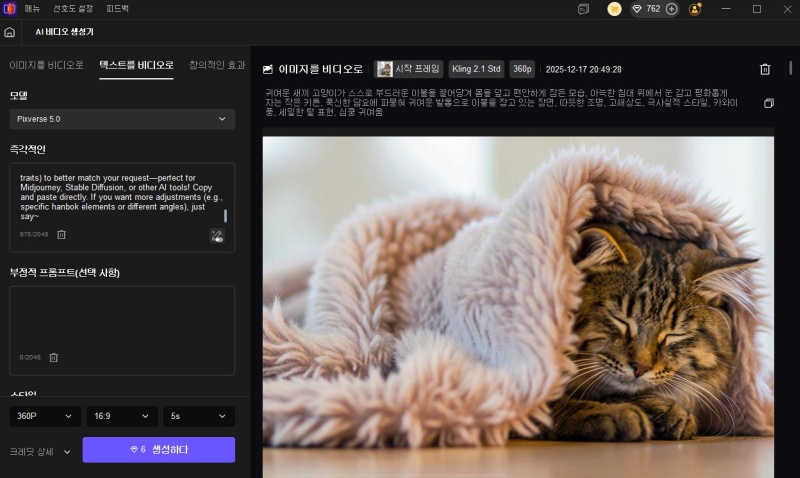Clear the prompt text with trash icon
The height and width of the screenshot is (478, 800).
tap(61, 234)
